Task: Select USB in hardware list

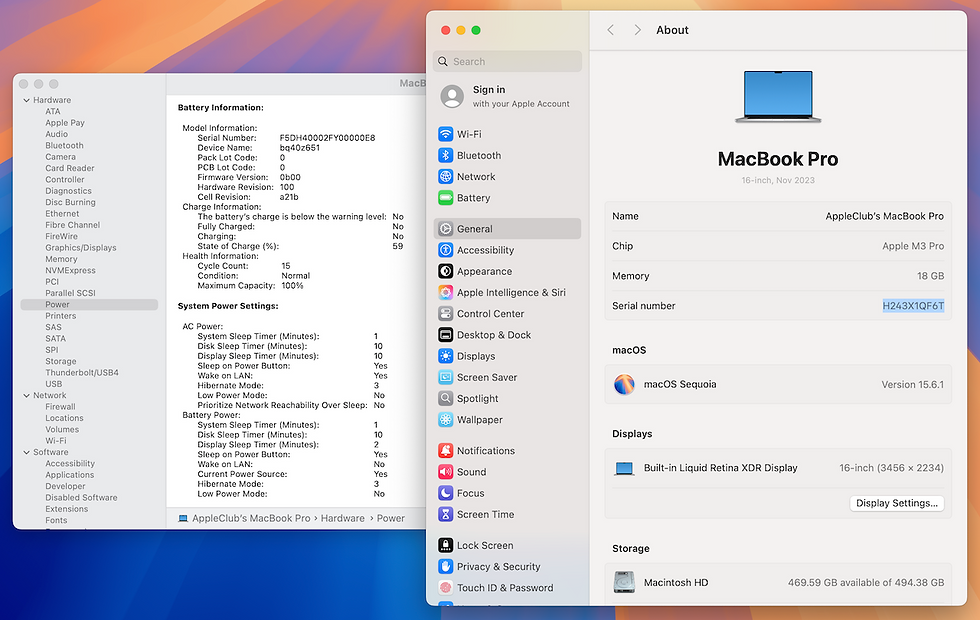Action: click(54, 384)
